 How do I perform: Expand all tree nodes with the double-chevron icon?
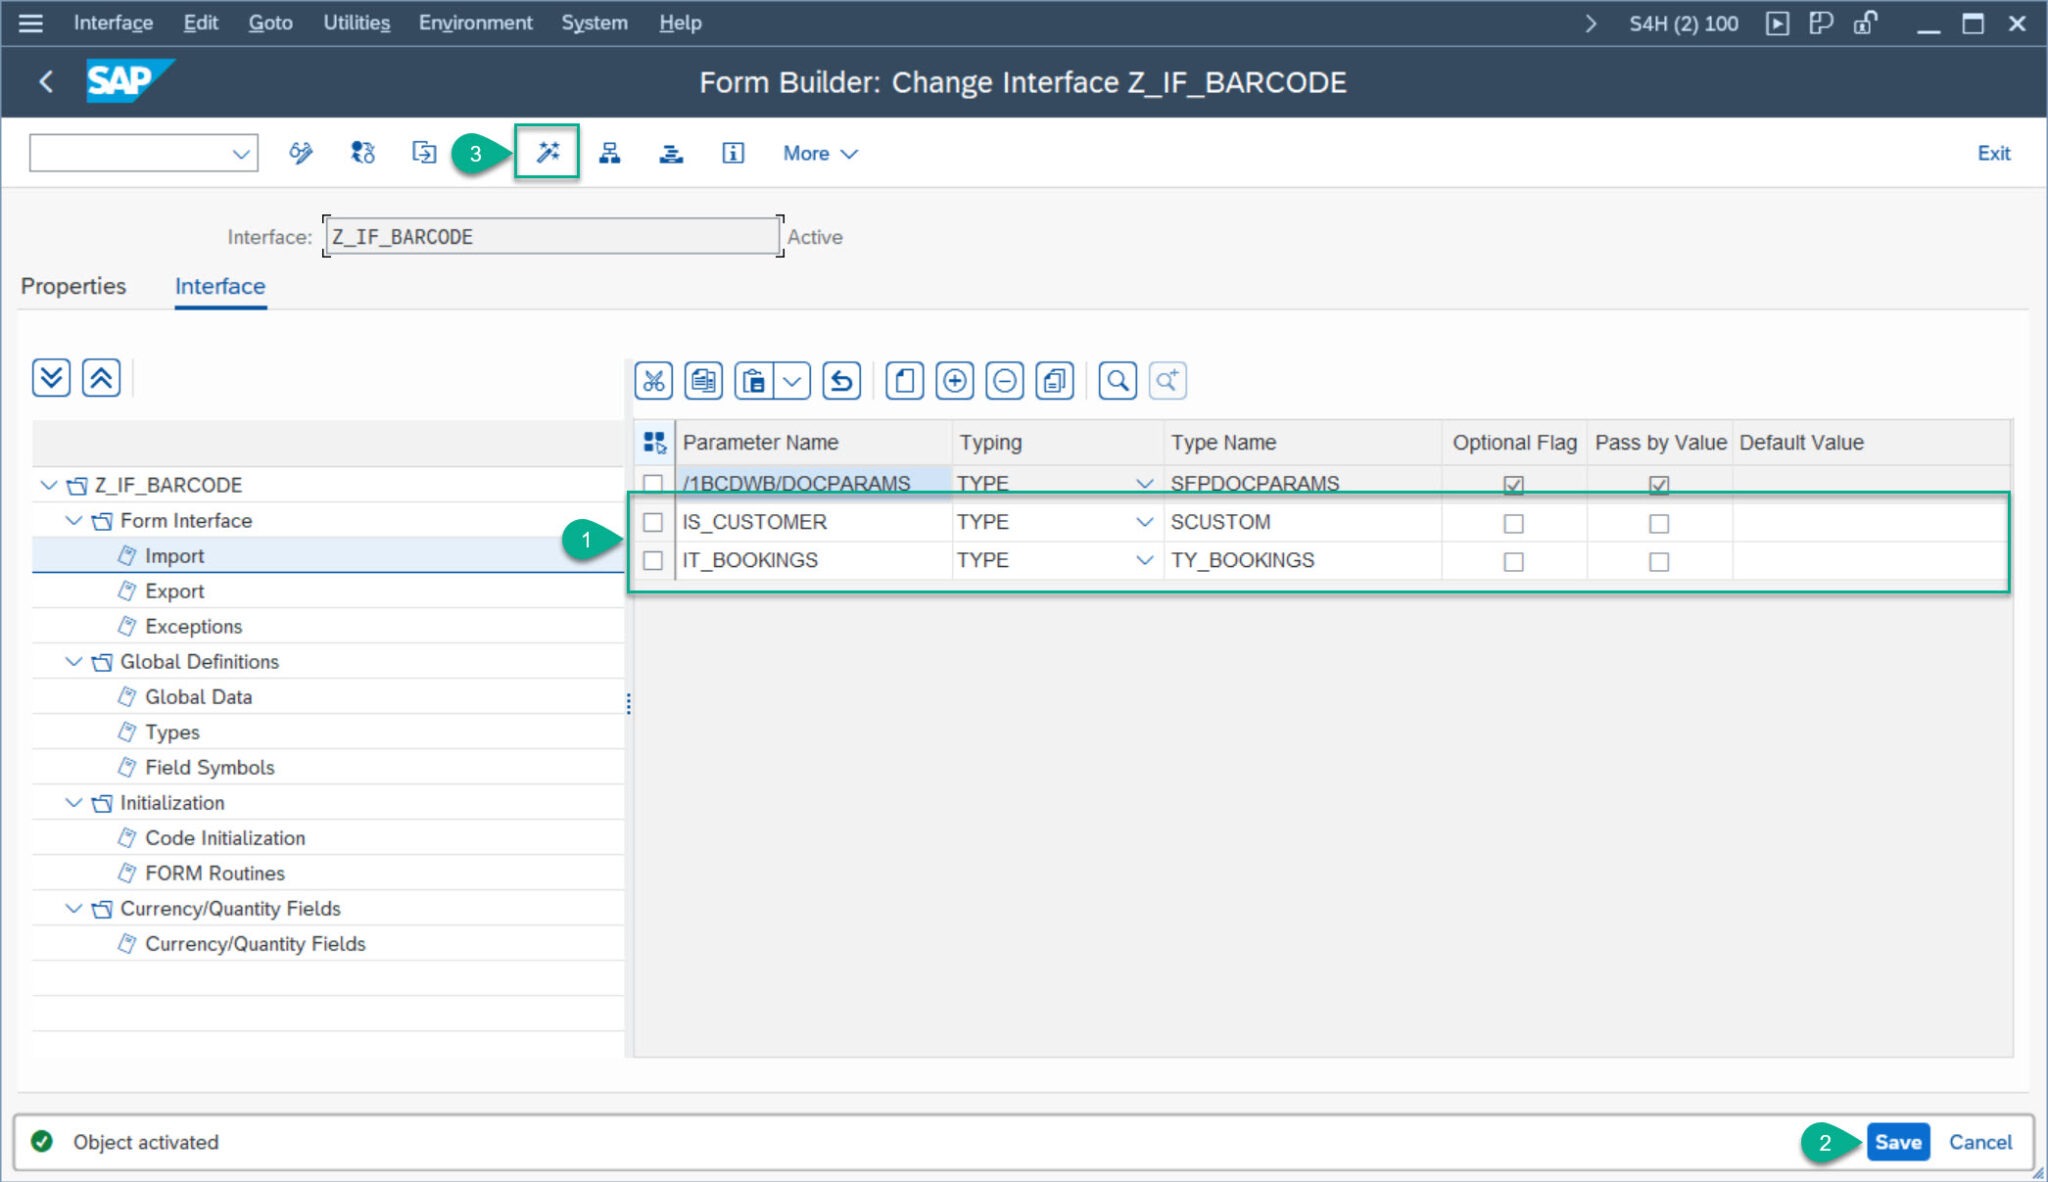(x=51, y=377)
